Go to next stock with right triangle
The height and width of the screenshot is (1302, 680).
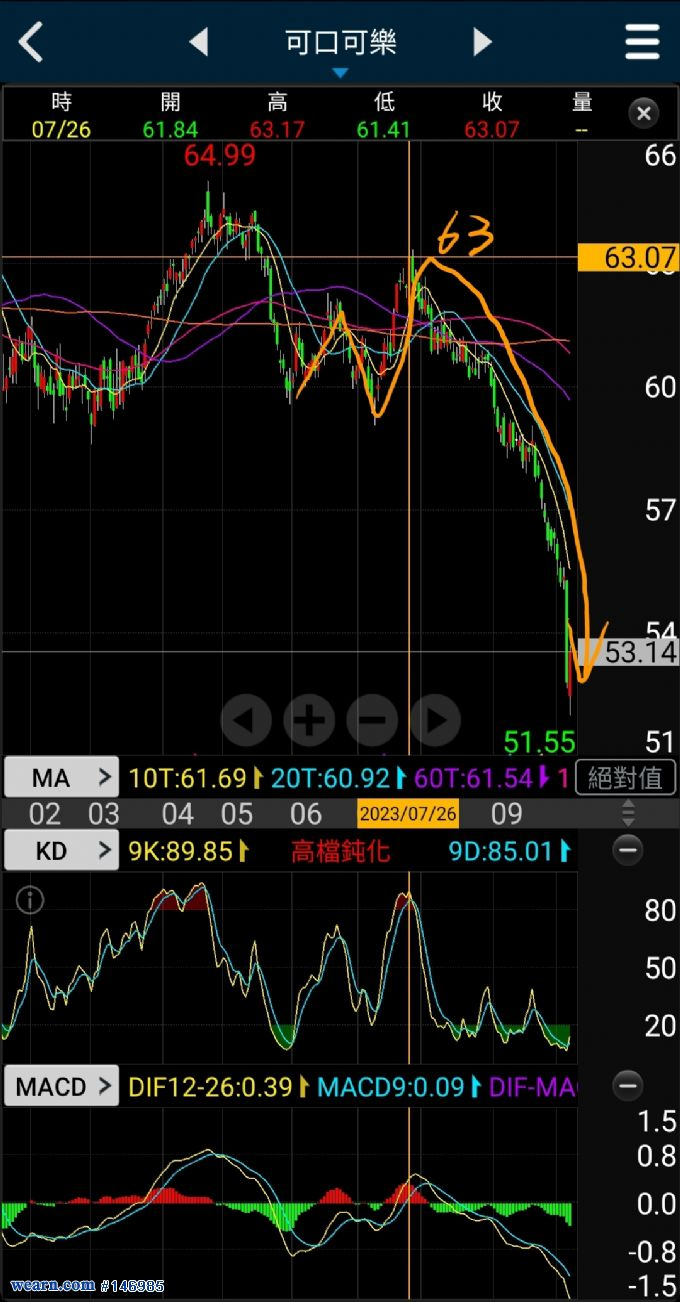[x=482, y=42]
